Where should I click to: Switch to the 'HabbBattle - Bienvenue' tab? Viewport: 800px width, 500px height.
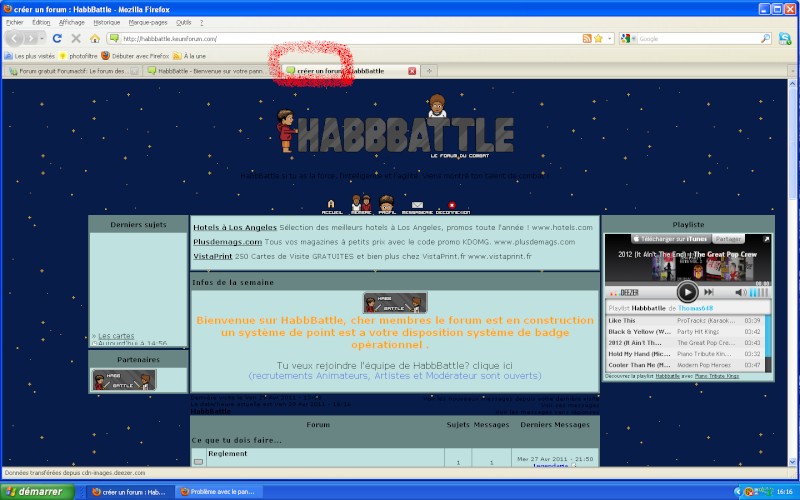pos(208,71)
